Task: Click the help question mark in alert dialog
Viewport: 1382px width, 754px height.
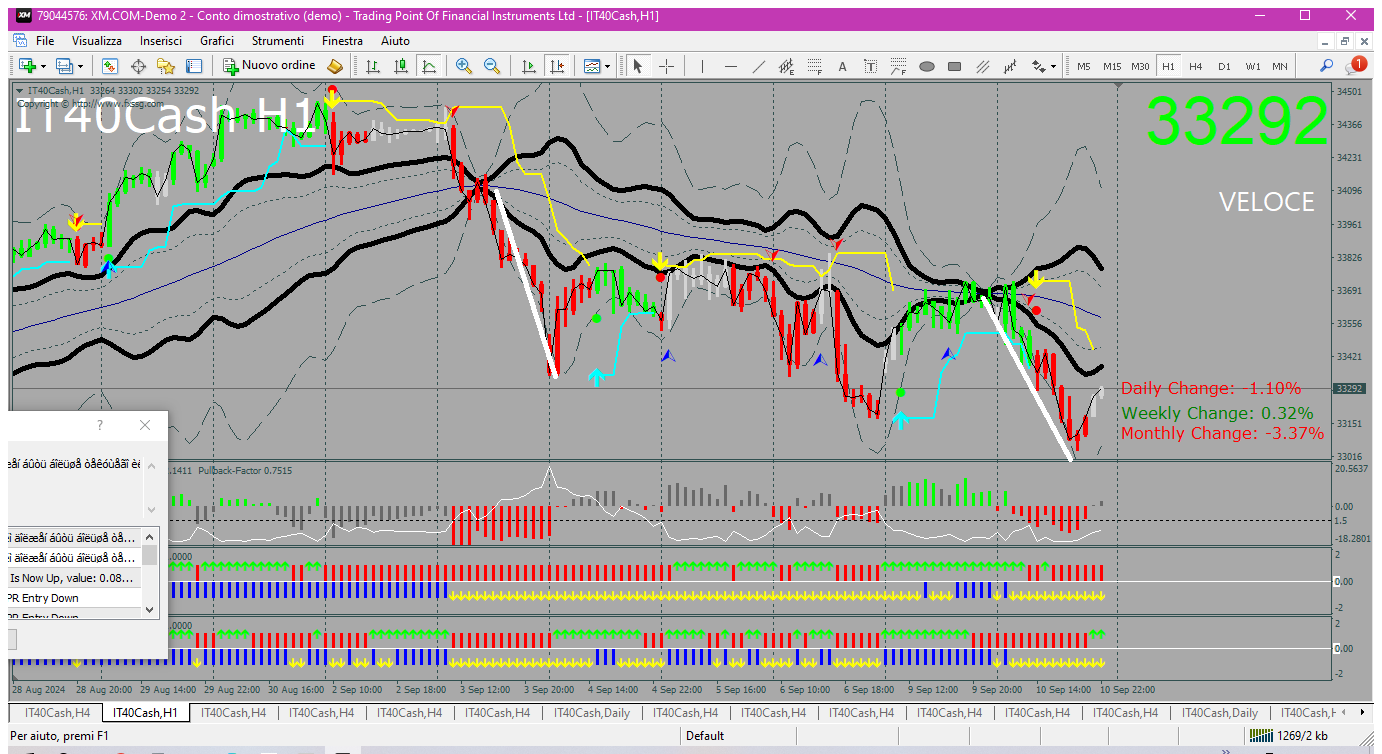Action: click(x=99, y=425)
